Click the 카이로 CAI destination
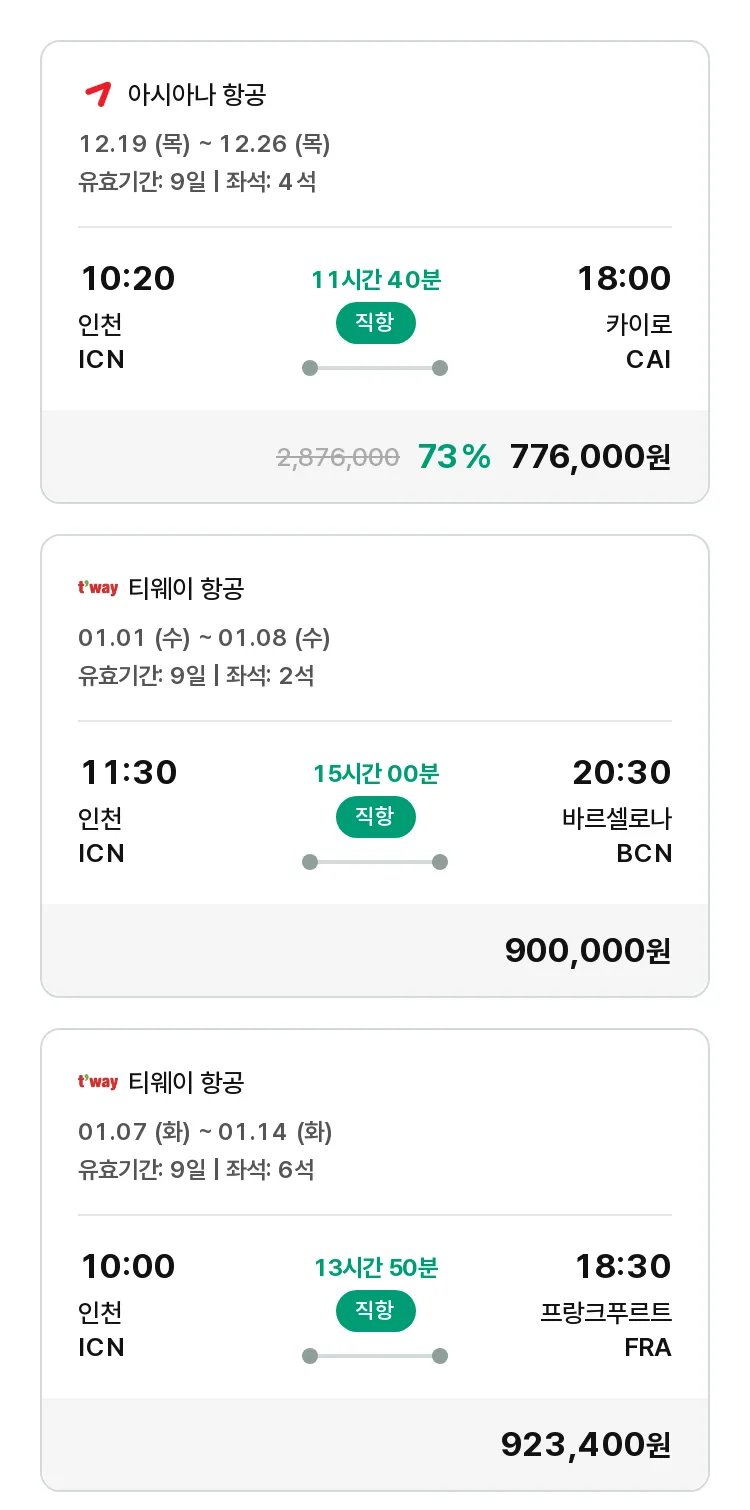 (639, 341)
